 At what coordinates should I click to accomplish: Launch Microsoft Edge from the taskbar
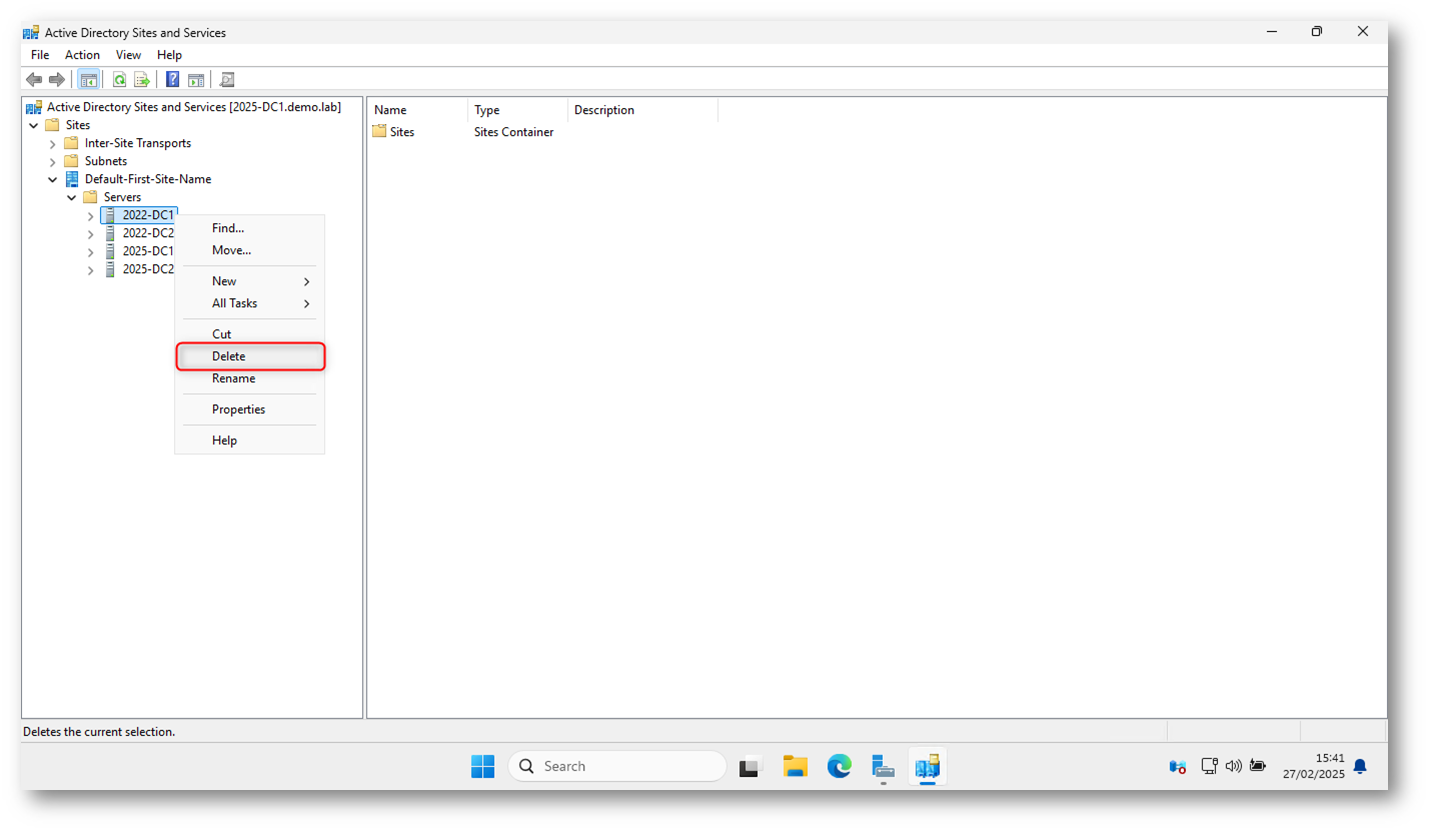point(839,767)
